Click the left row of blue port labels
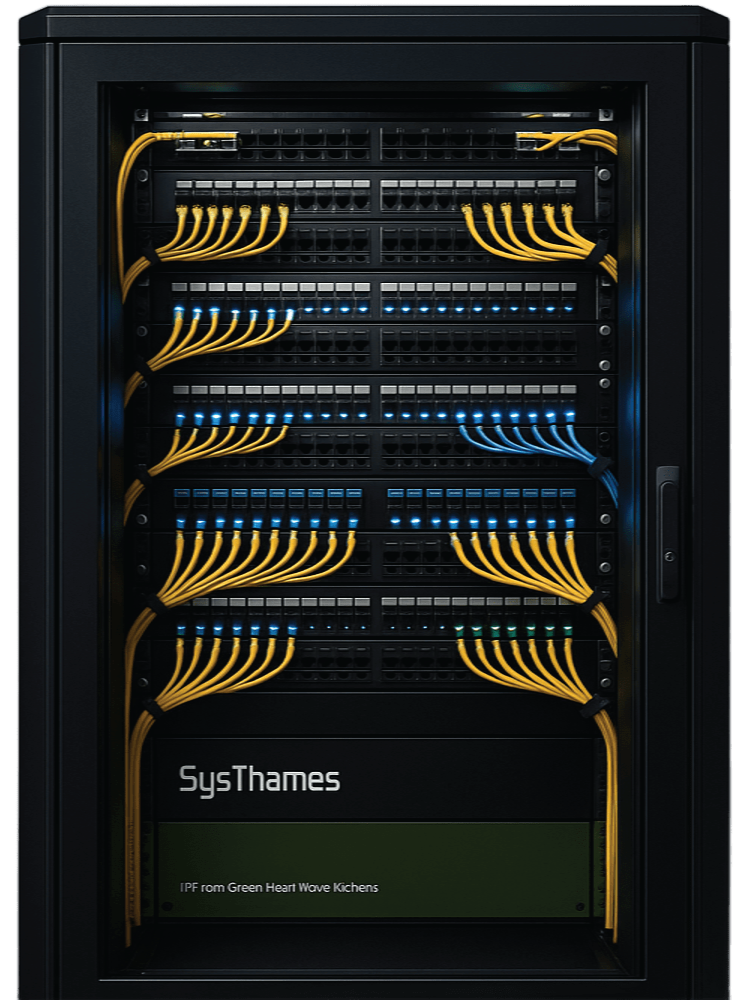The image size is (750, 1000). [x=268, y=494]
